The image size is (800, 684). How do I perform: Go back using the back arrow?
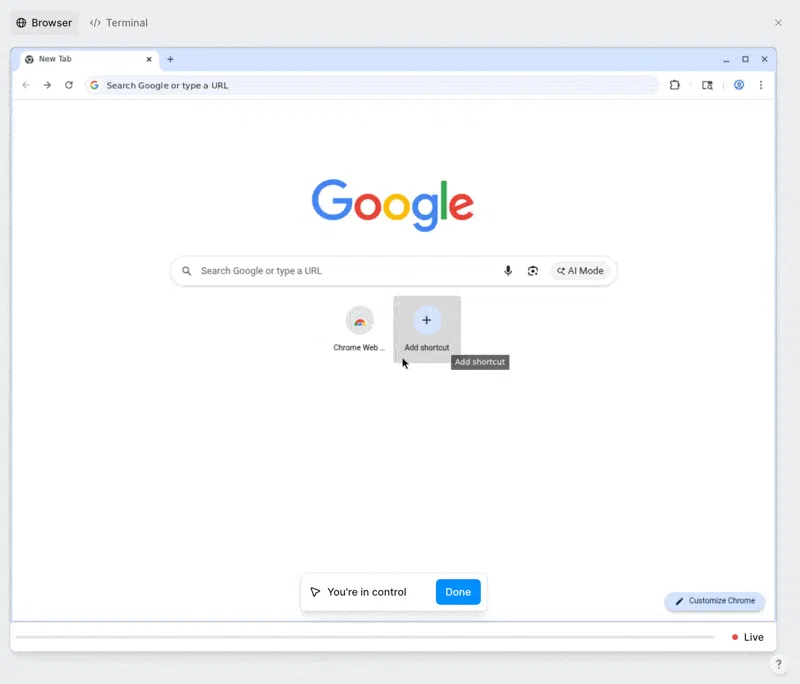point(26,85)
